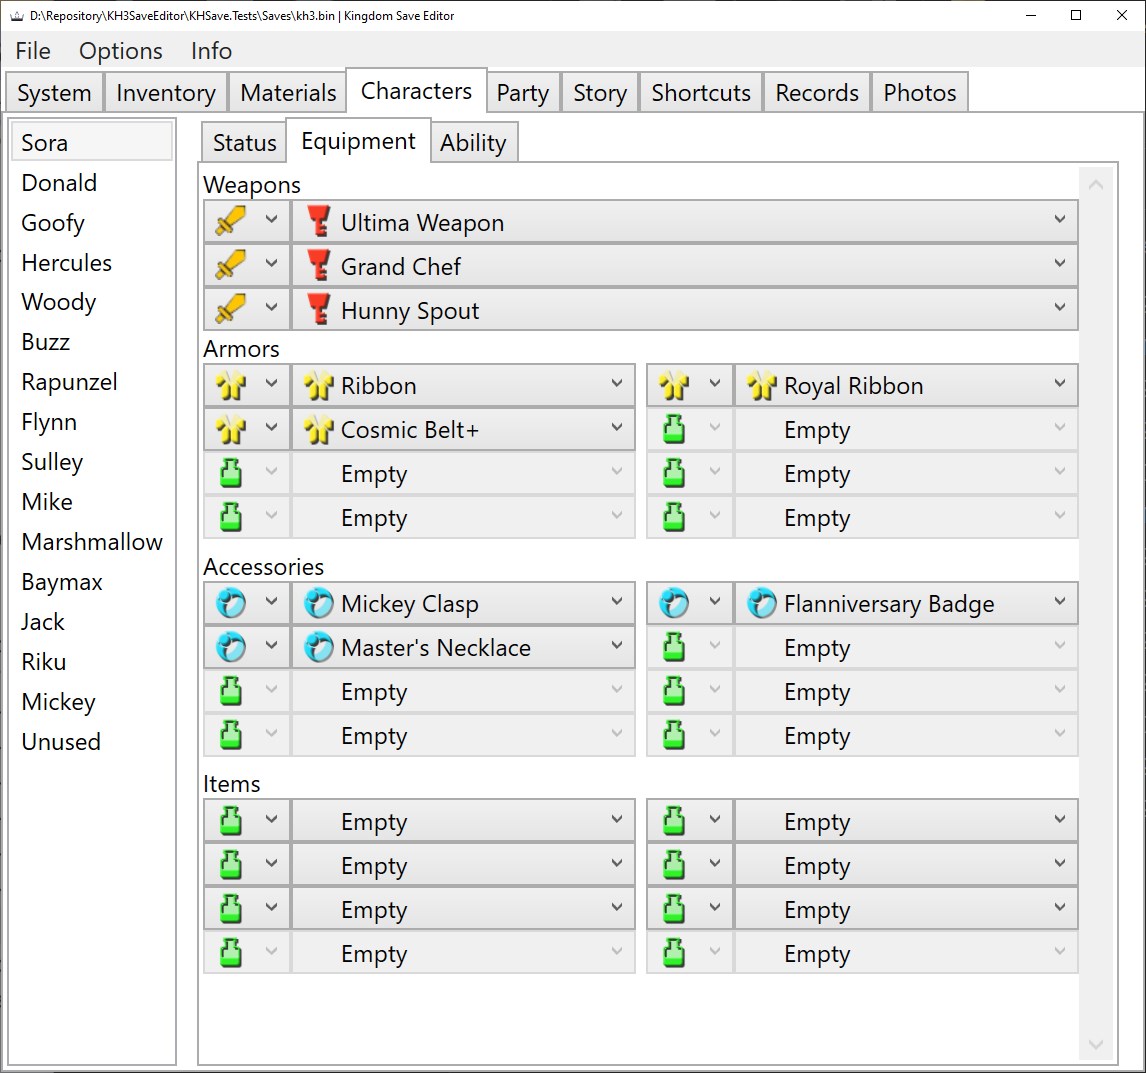Click armor type icon left of Royal Ribbon
The image size is (1146, 1073).
[674, 385]
